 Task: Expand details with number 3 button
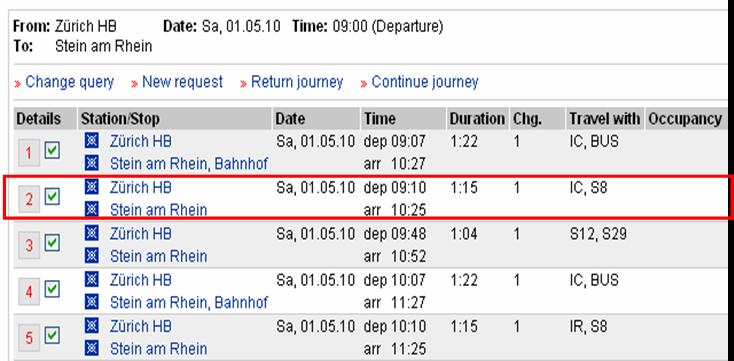[x=29, y=245]
